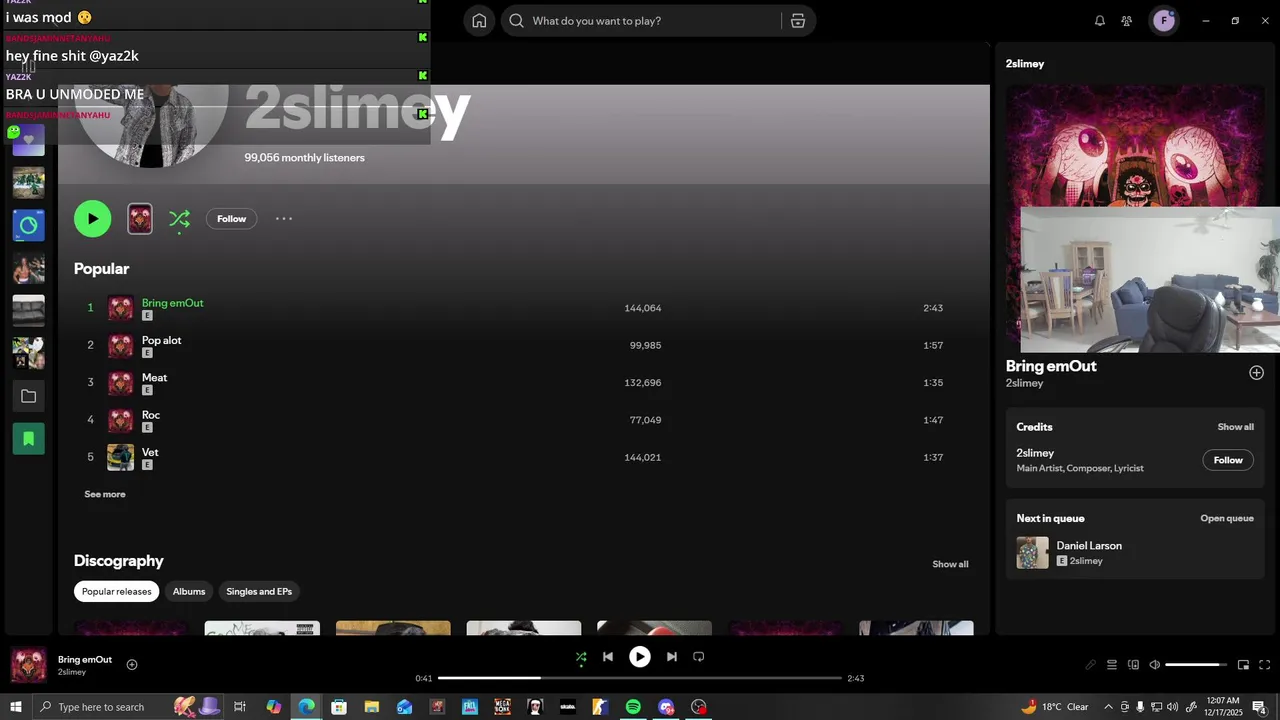
Task: Switch to the Albums filter chip
Action: (189, 591)
